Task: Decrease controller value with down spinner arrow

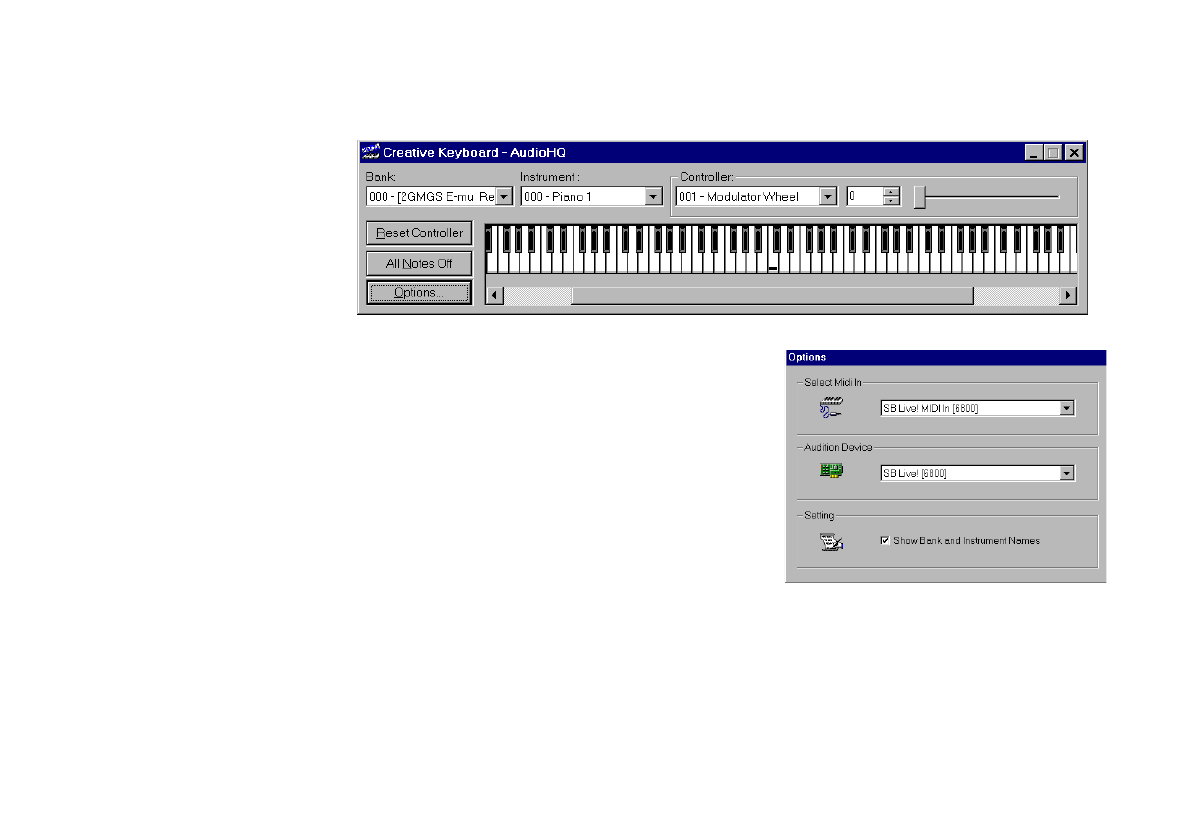Action: (x=891, y=201)
